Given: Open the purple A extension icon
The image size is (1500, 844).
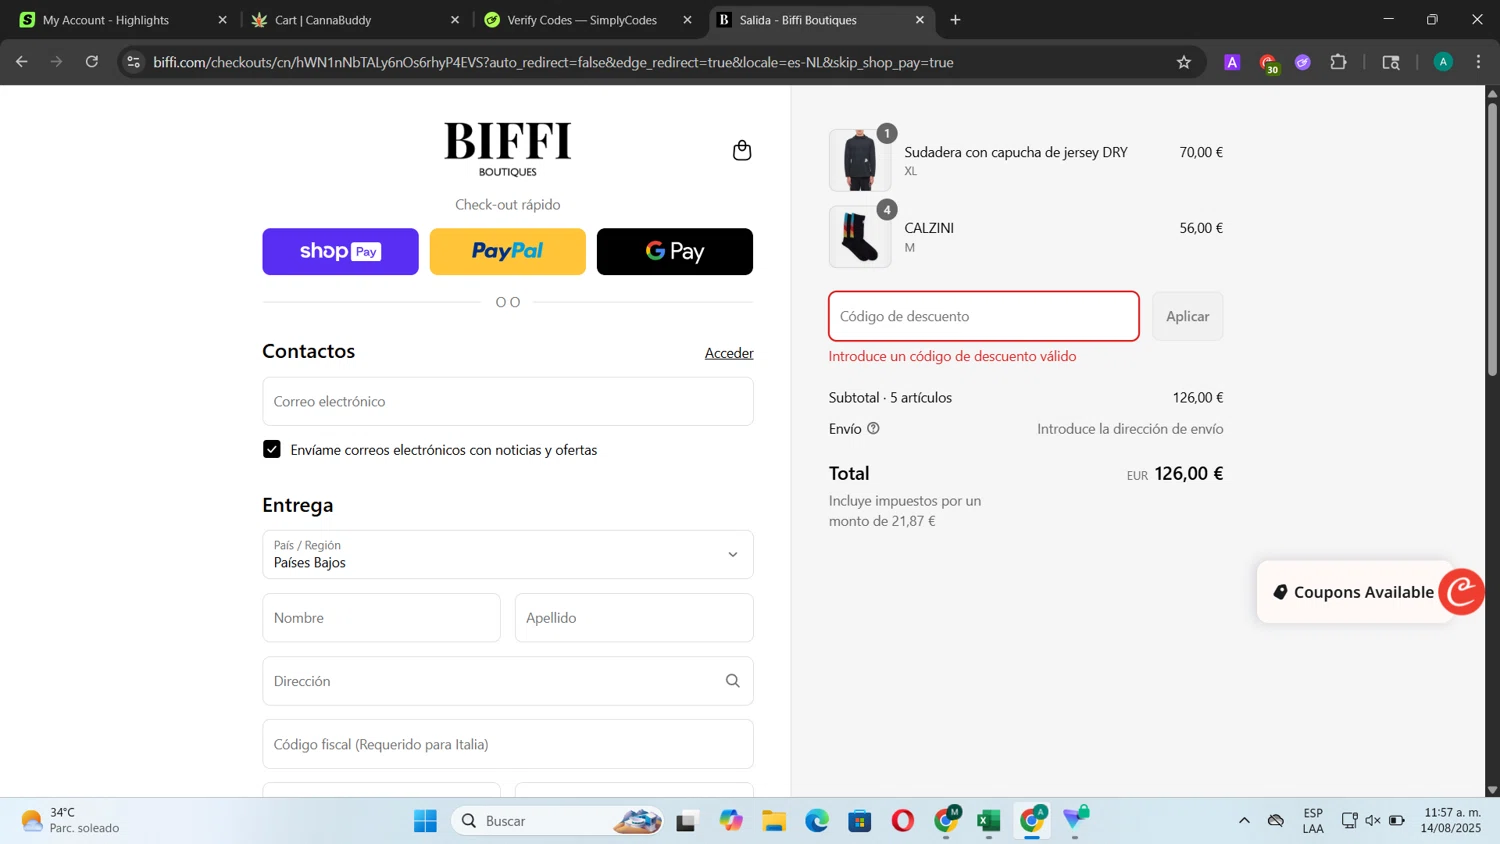Looking at the screenshot, I should coord(1232,62).
